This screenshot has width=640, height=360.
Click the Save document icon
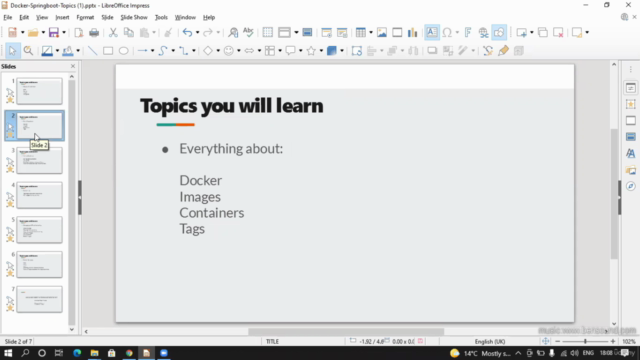[53, 32]
